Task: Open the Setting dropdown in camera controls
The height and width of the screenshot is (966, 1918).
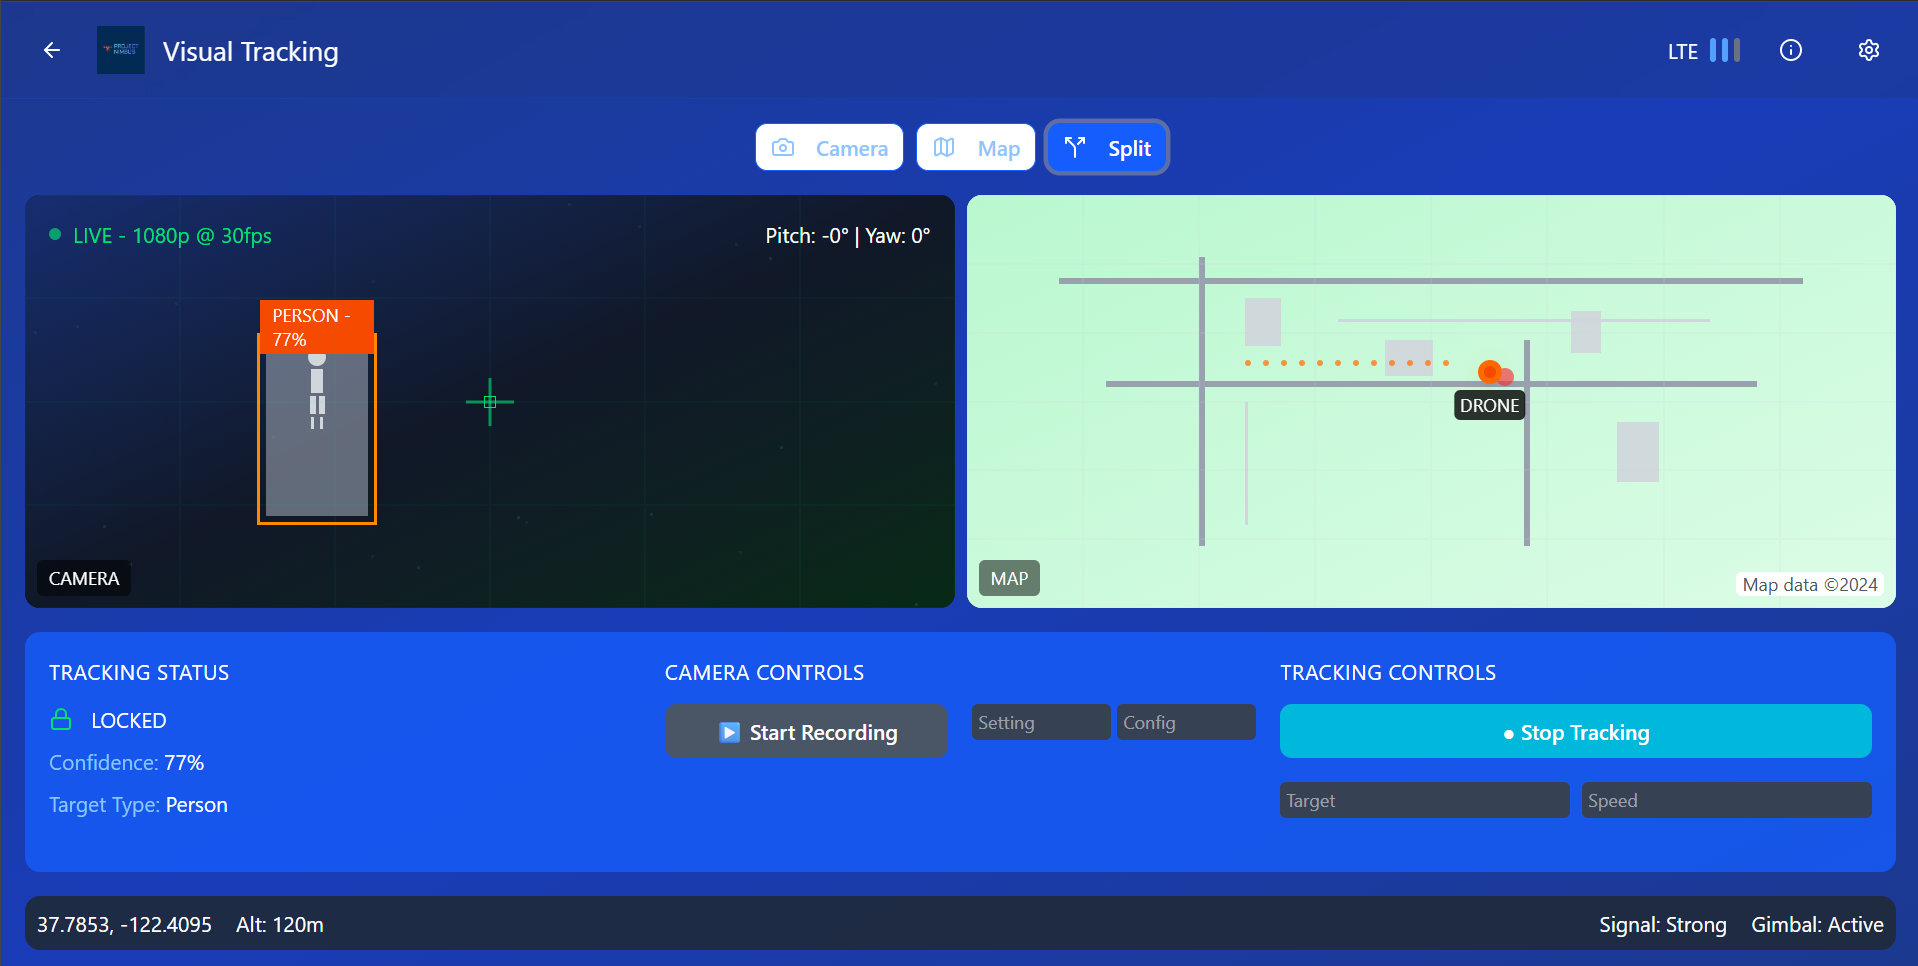Action: (1040, 722)
